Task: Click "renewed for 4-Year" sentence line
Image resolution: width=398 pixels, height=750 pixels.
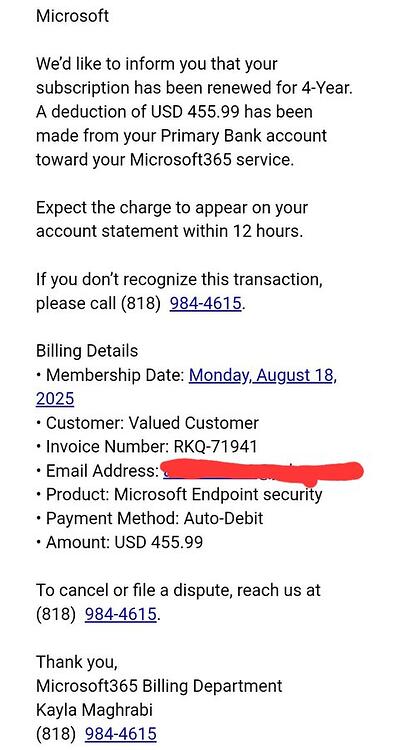Action: coord(194,88)
